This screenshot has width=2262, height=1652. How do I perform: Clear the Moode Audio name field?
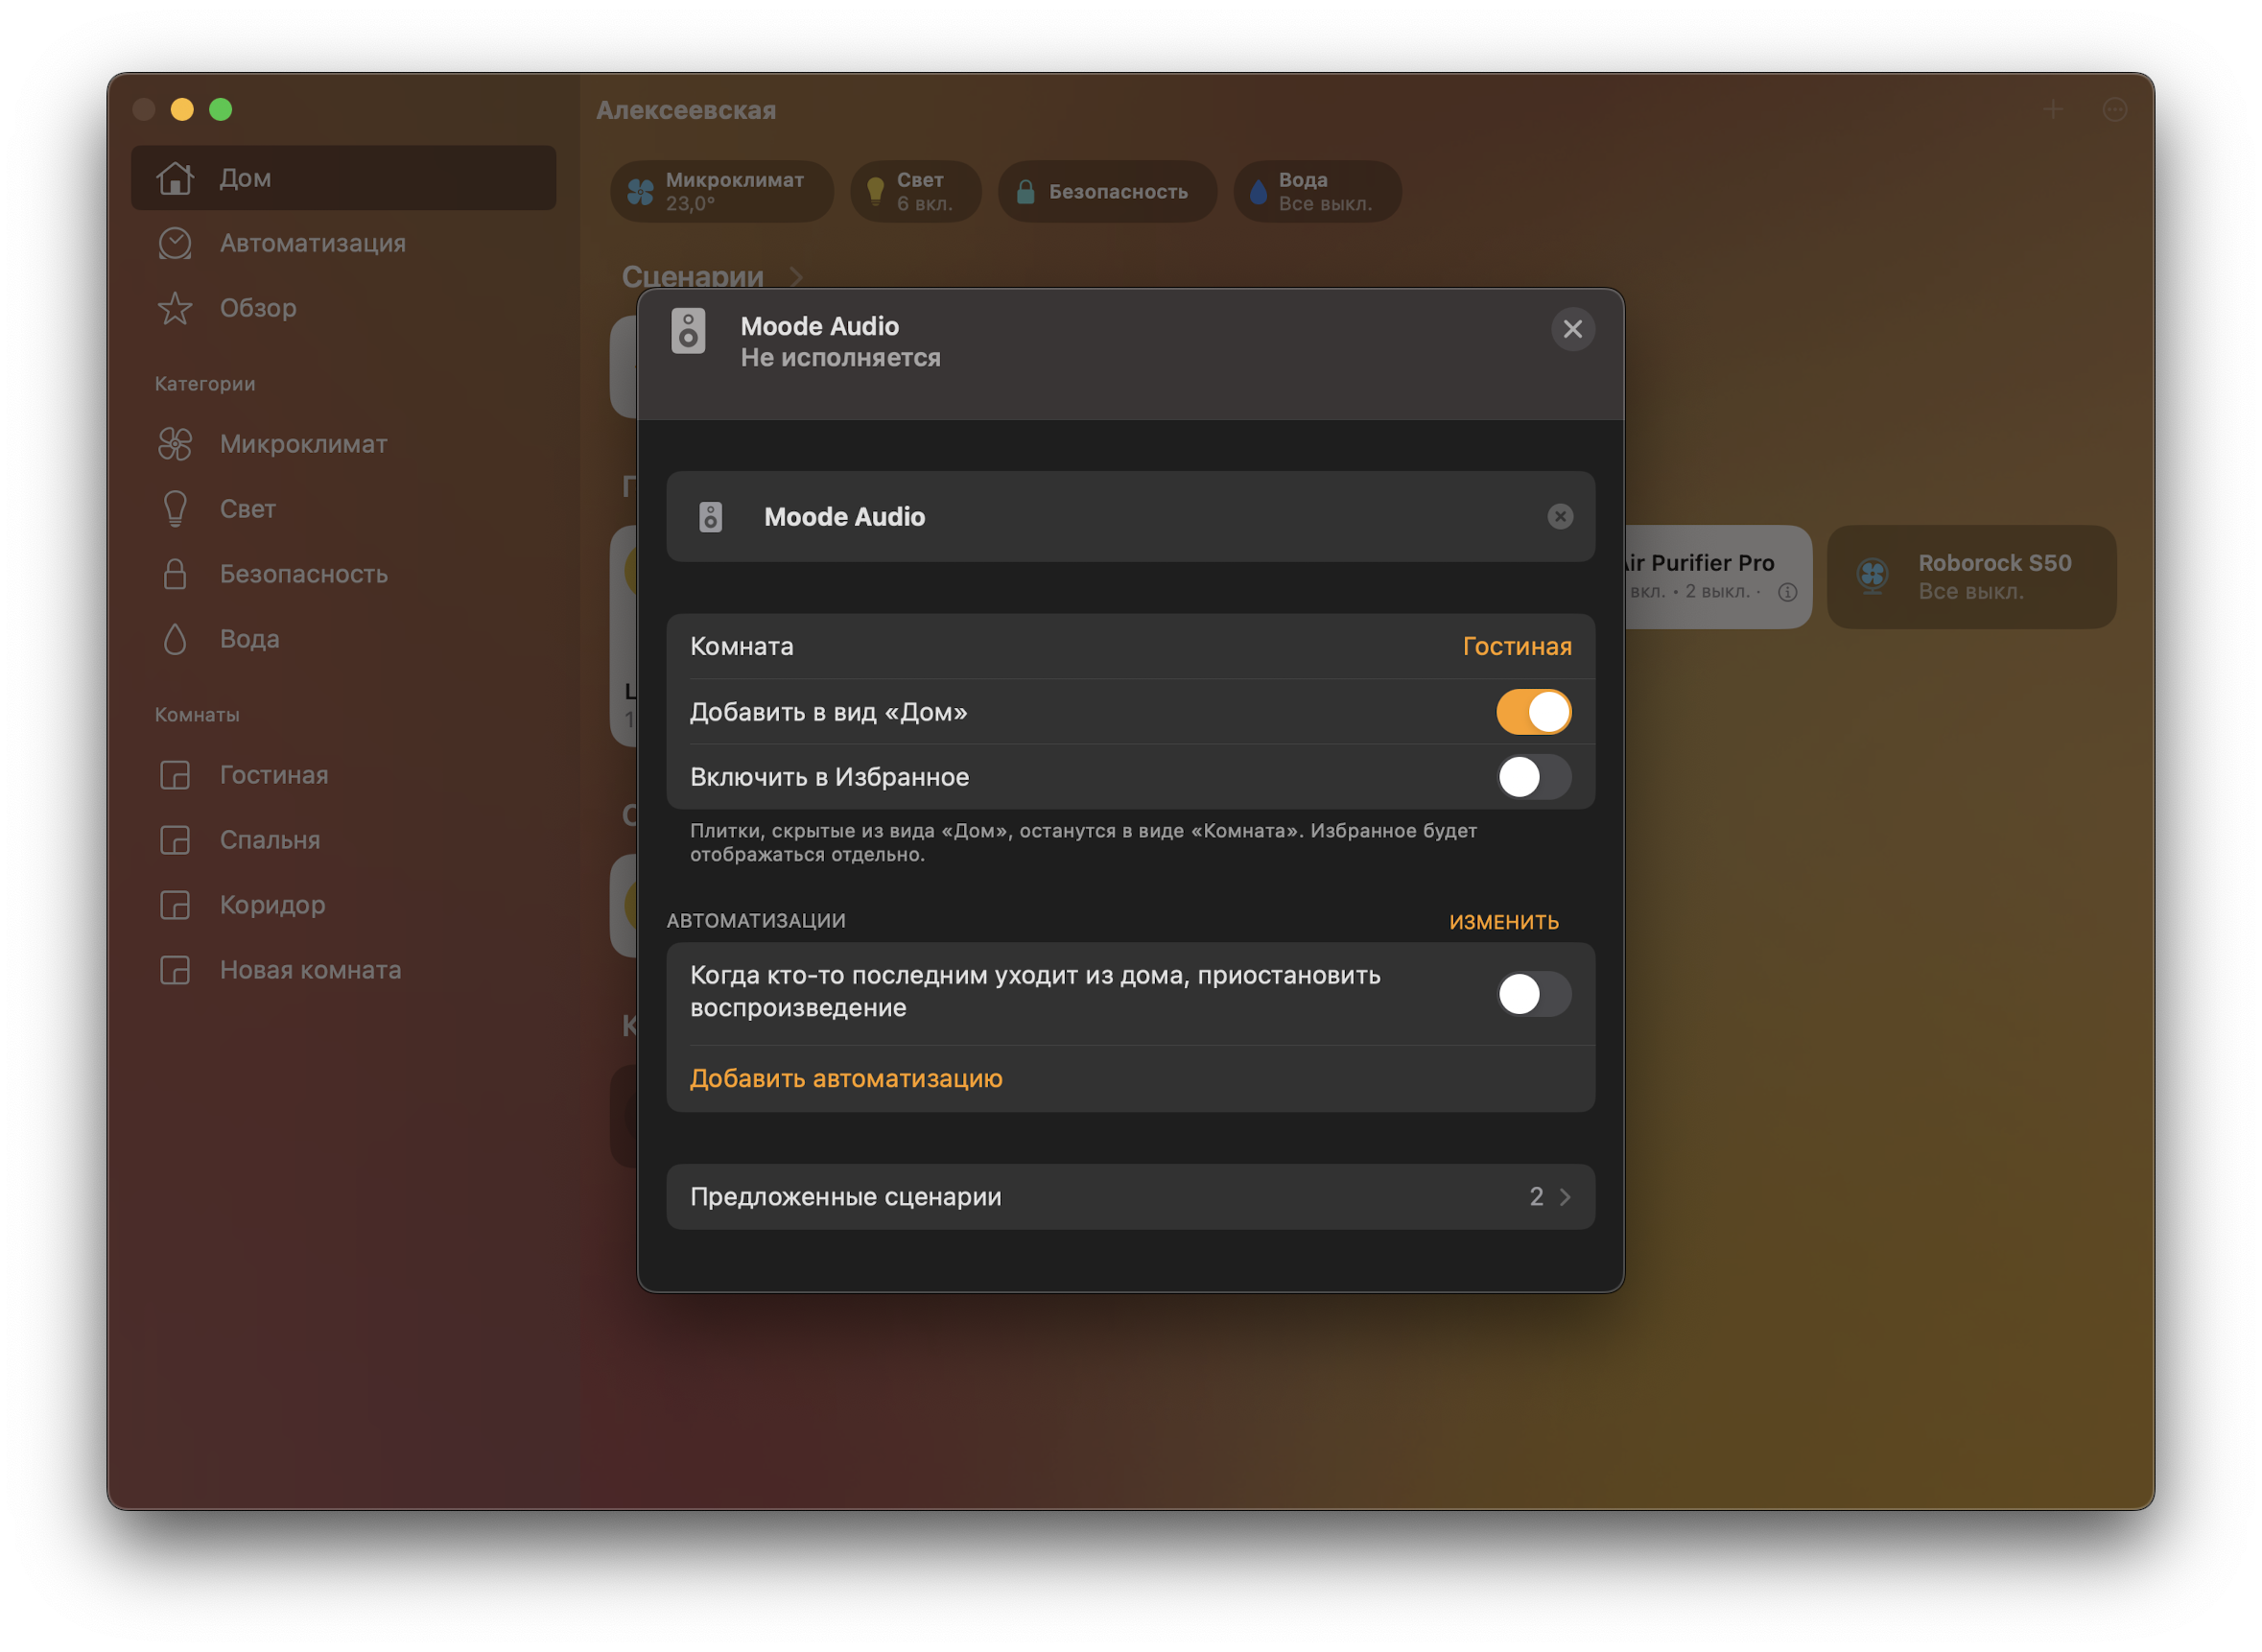point(1559,517)
